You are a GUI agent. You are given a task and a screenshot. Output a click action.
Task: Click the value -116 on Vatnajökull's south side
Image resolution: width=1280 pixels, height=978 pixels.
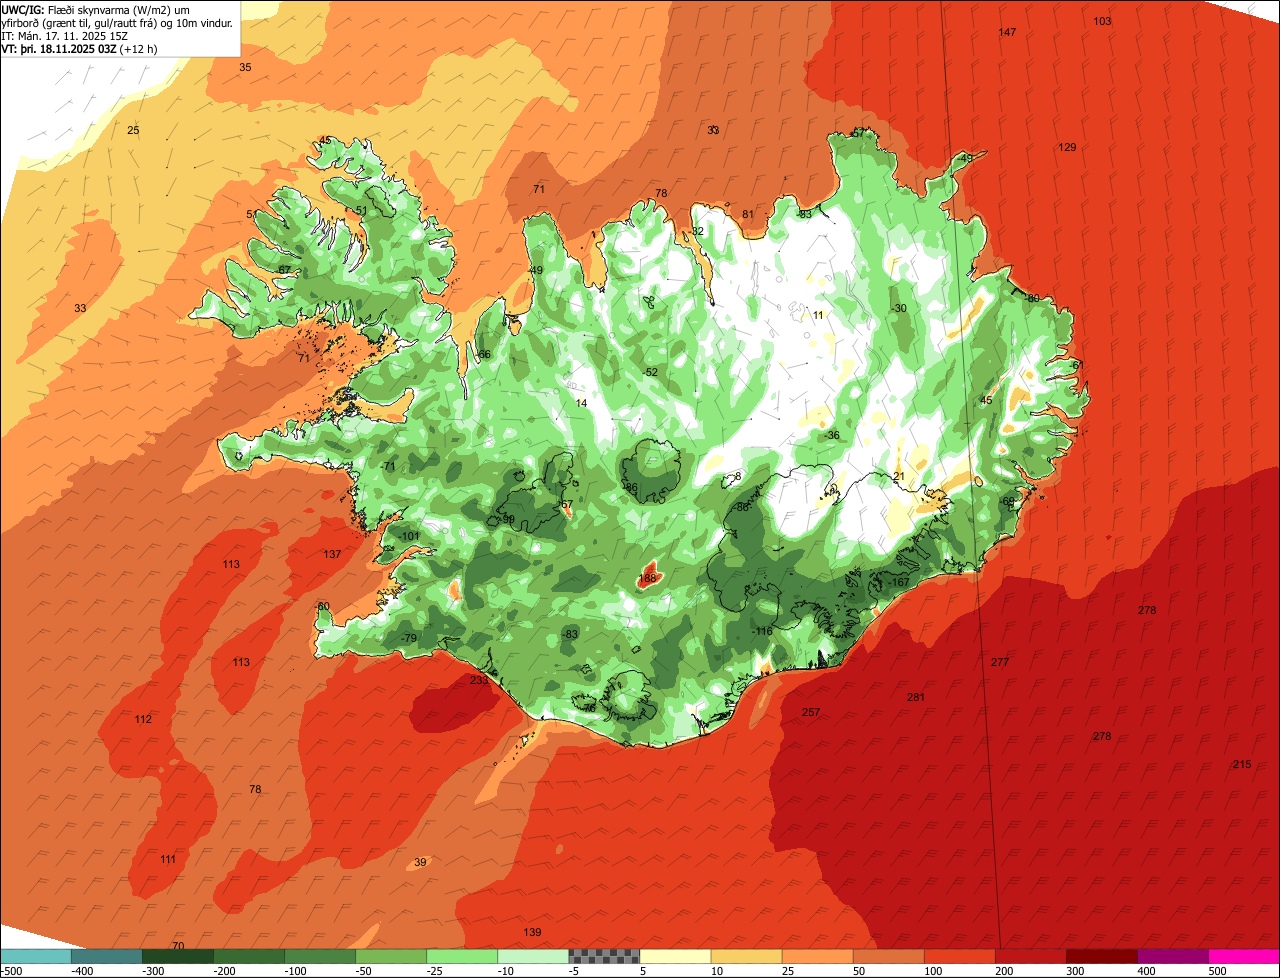click(x=762, y=631)
